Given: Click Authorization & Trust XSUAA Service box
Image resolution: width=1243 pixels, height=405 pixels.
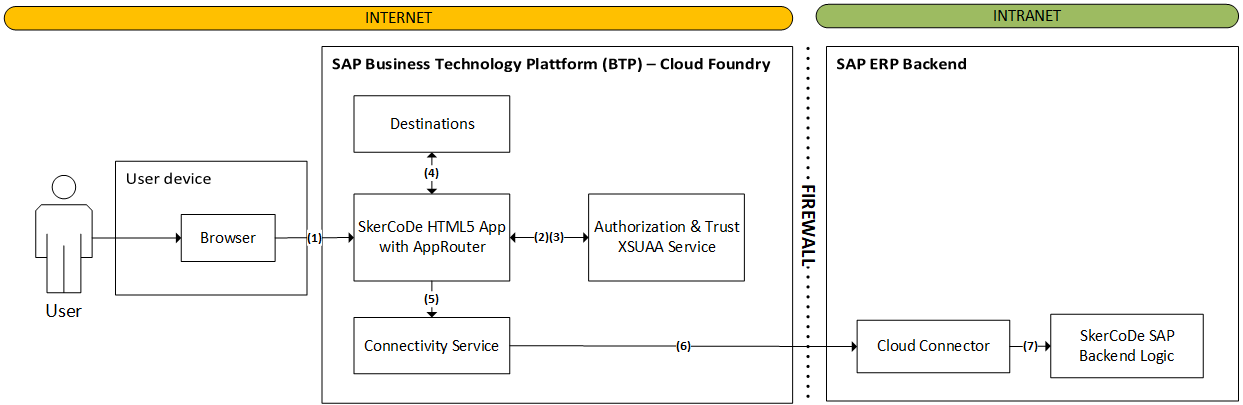Looking at the screenshot, I should click(667, 237).
